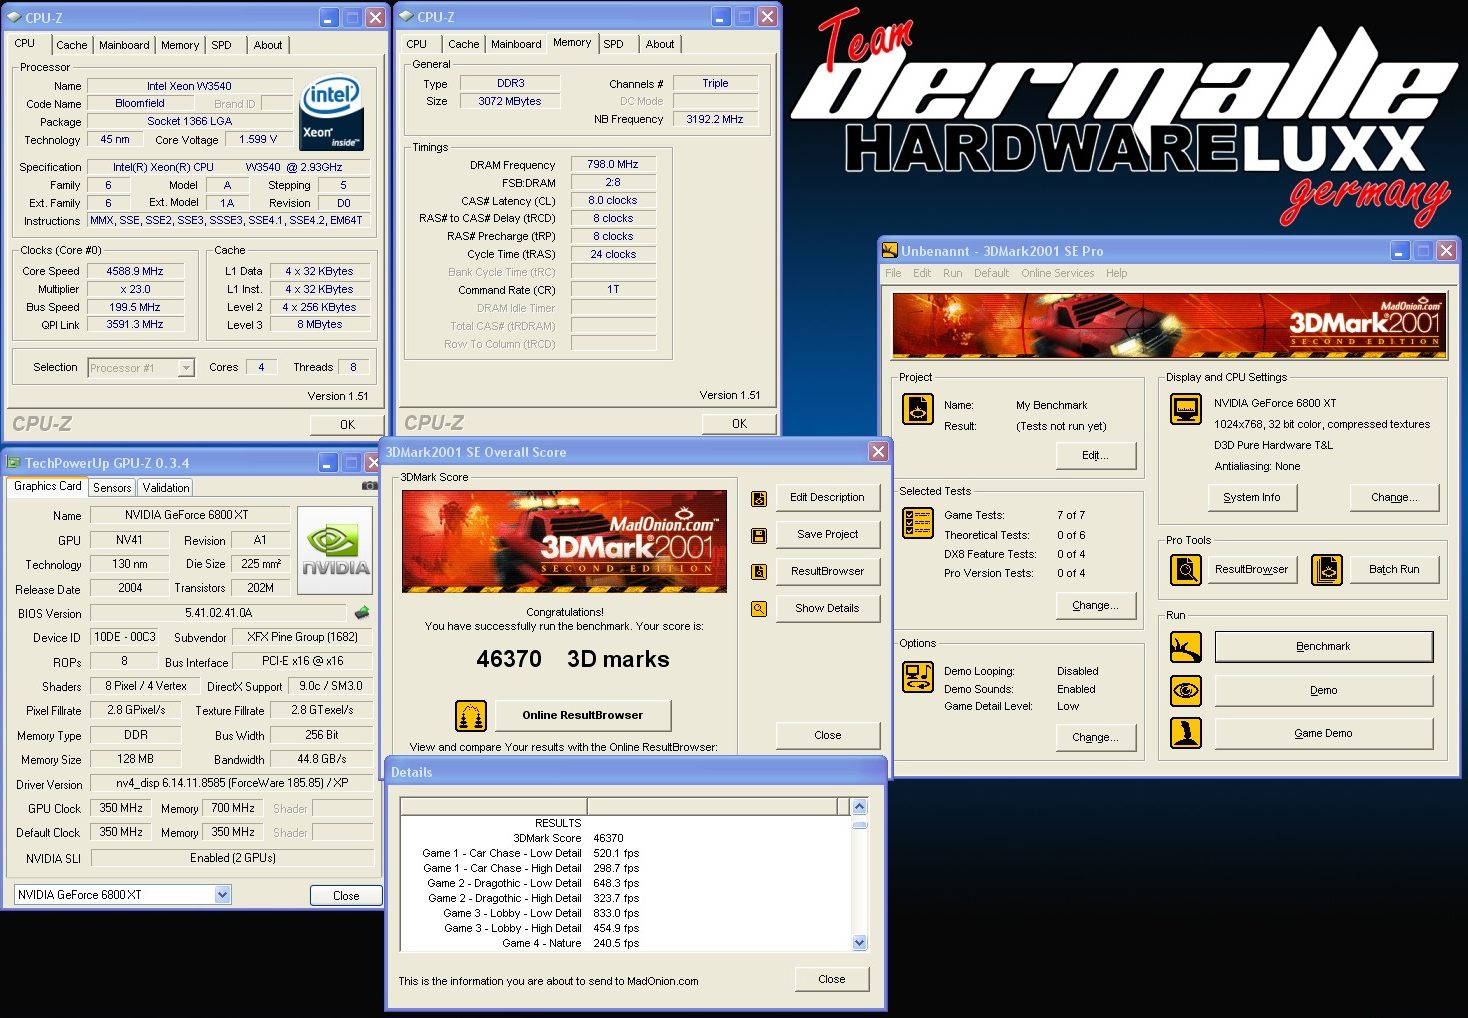Click the Project icon in 3DMark2001
Screen dimensions: 1468x1018
[x=917, y=409]
